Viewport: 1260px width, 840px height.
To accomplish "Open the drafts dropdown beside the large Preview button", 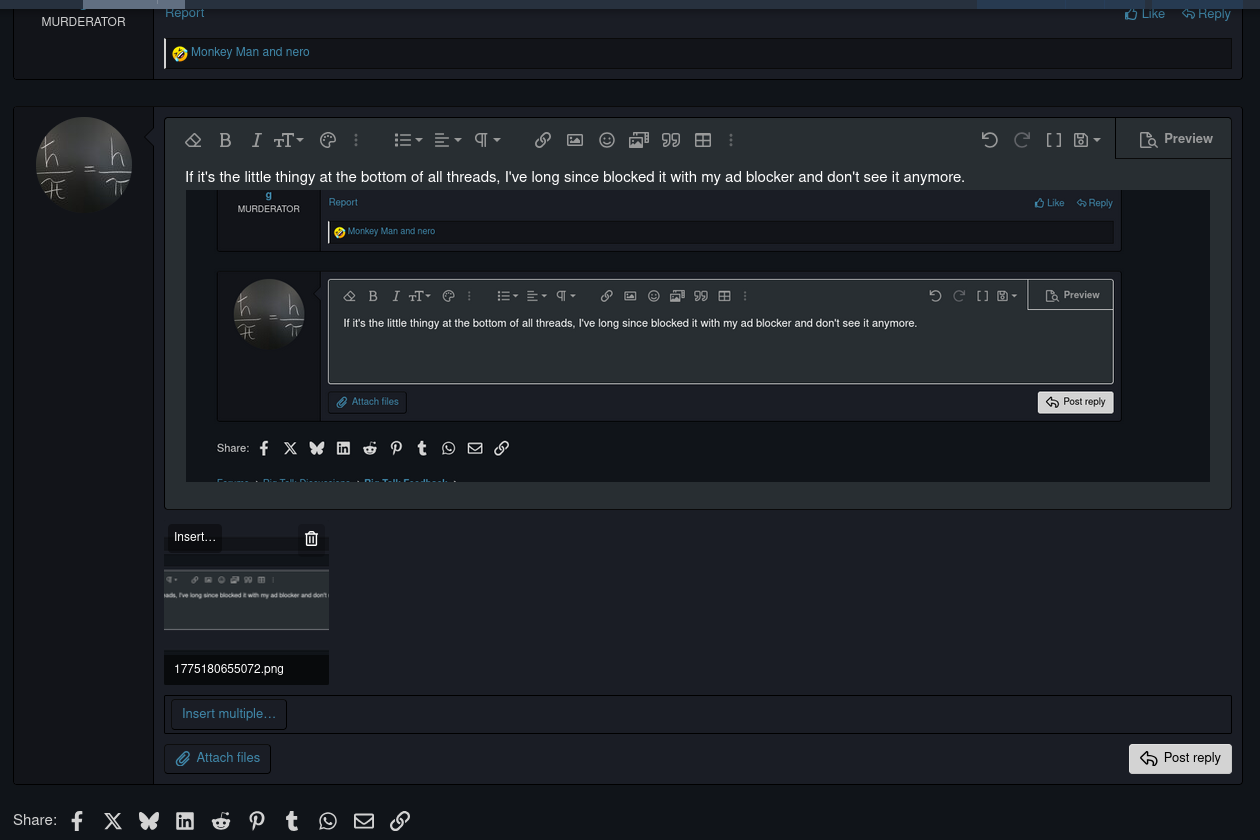I will tap(1086, 140).
